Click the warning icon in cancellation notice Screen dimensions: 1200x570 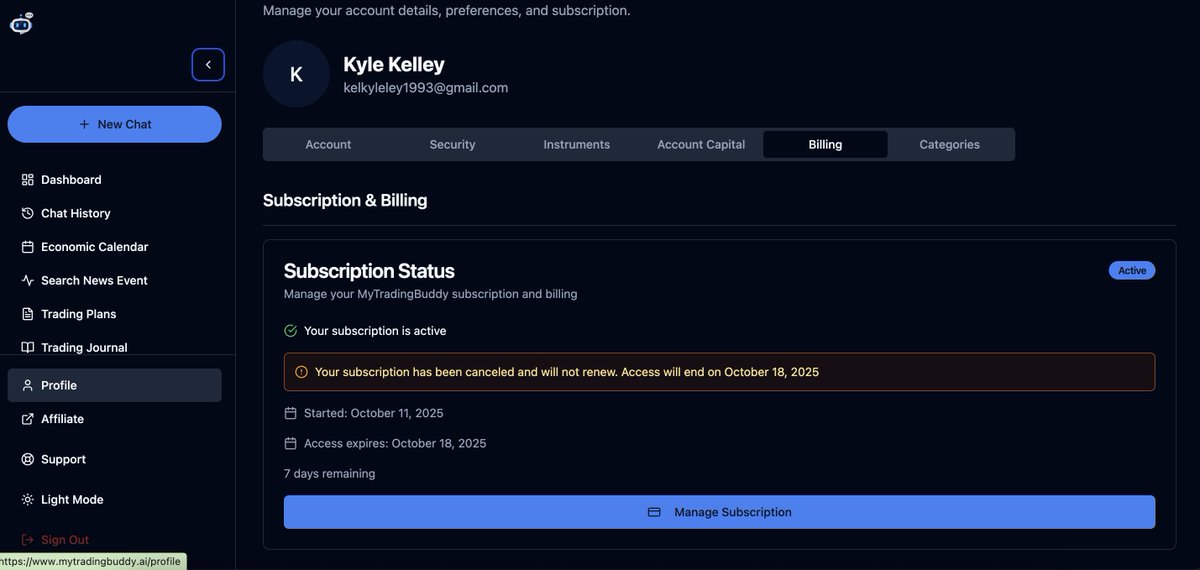coord(302,372)
